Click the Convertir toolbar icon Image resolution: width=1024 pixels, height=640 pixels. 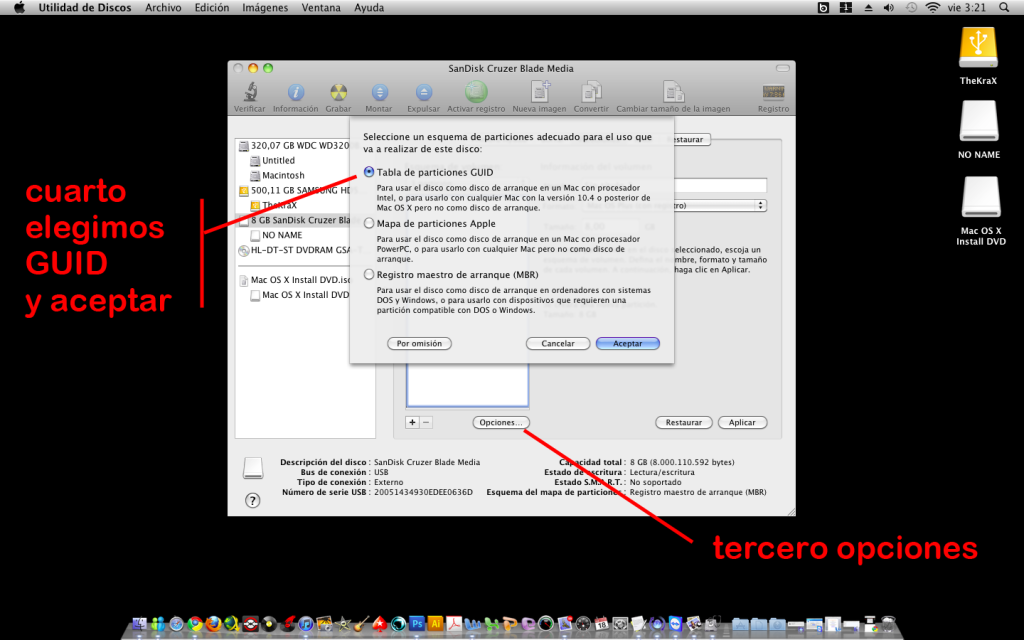point(591,92)
